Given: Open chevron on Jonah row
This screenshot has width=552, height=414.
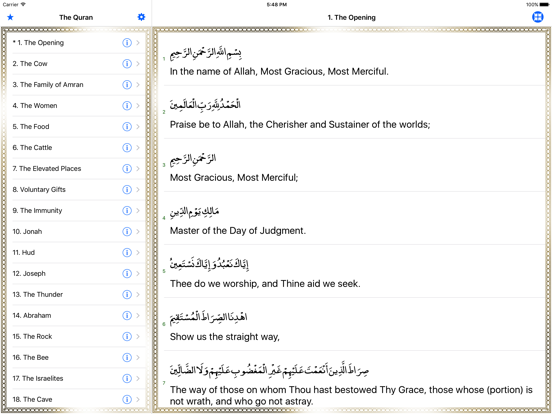Looking at the screenshot, I should coord(138,231).
